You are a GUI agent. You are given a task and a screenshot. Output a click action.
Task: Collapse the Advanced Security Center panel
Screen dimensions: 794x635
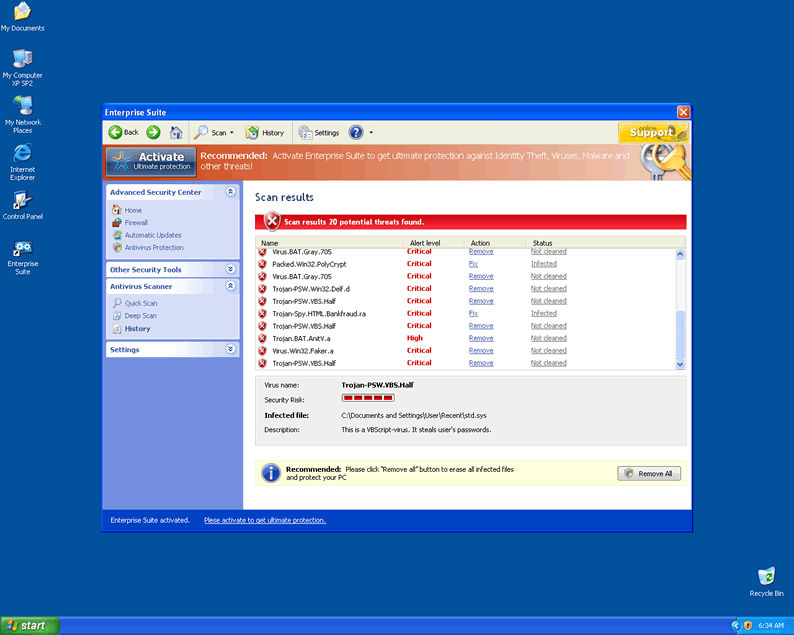[231, 192]
